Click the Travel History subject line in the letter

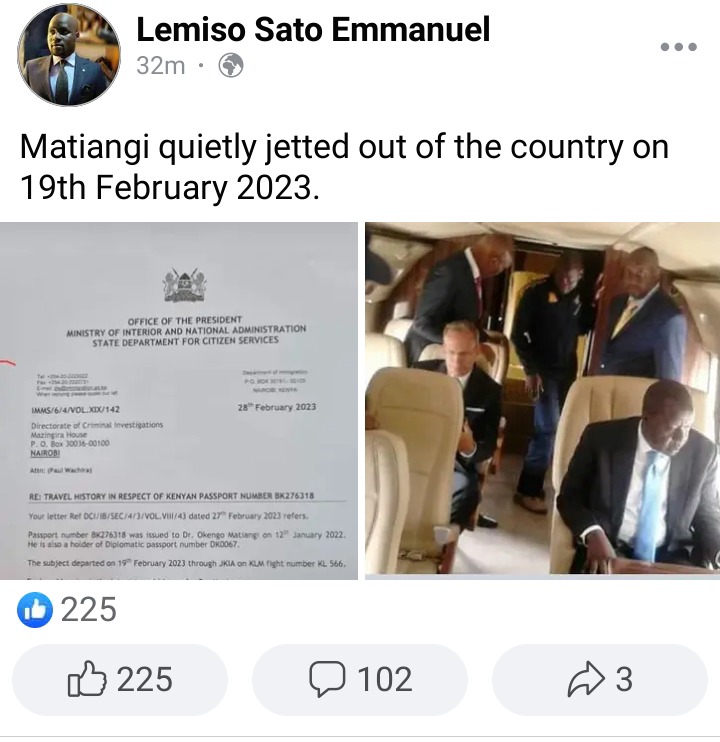click(171, 496)
